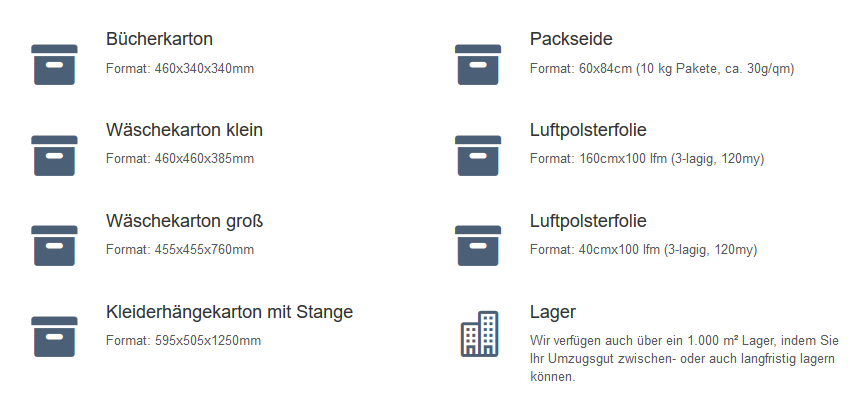Click the Lager heading

click(552, 312)
